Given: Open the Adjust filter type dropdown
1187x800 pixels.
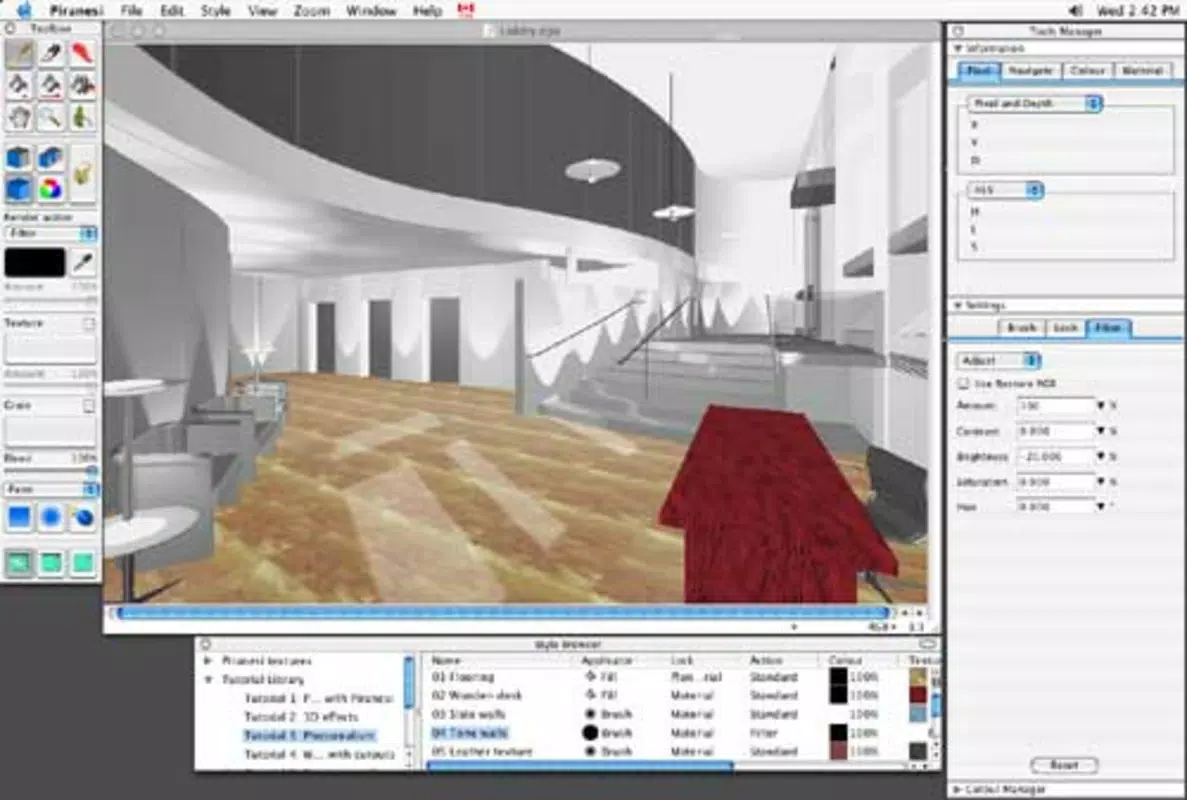Looking at the screenshot, I should [999, 360].
